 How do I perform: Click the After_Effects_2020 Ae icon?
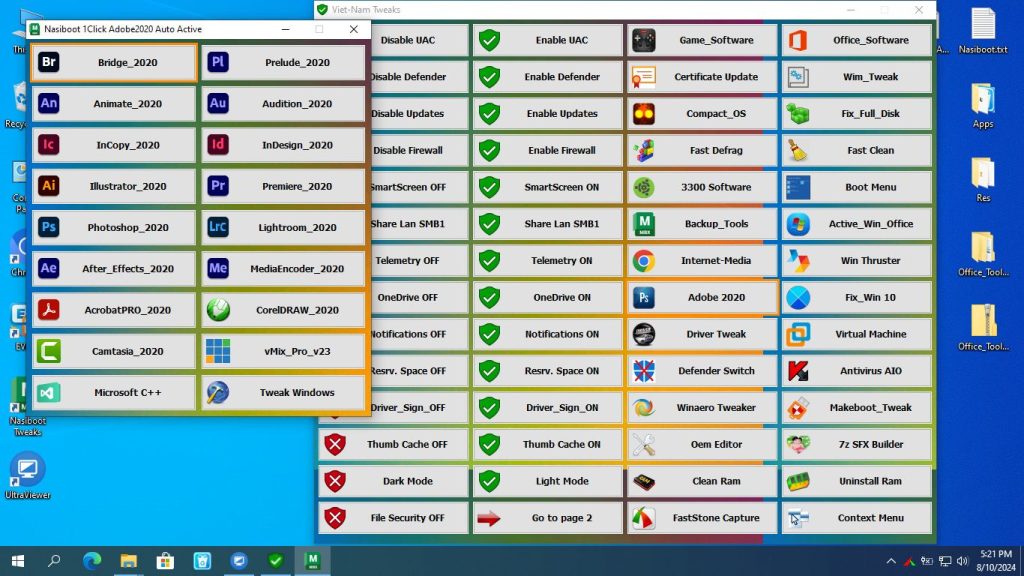click(48, 268)
